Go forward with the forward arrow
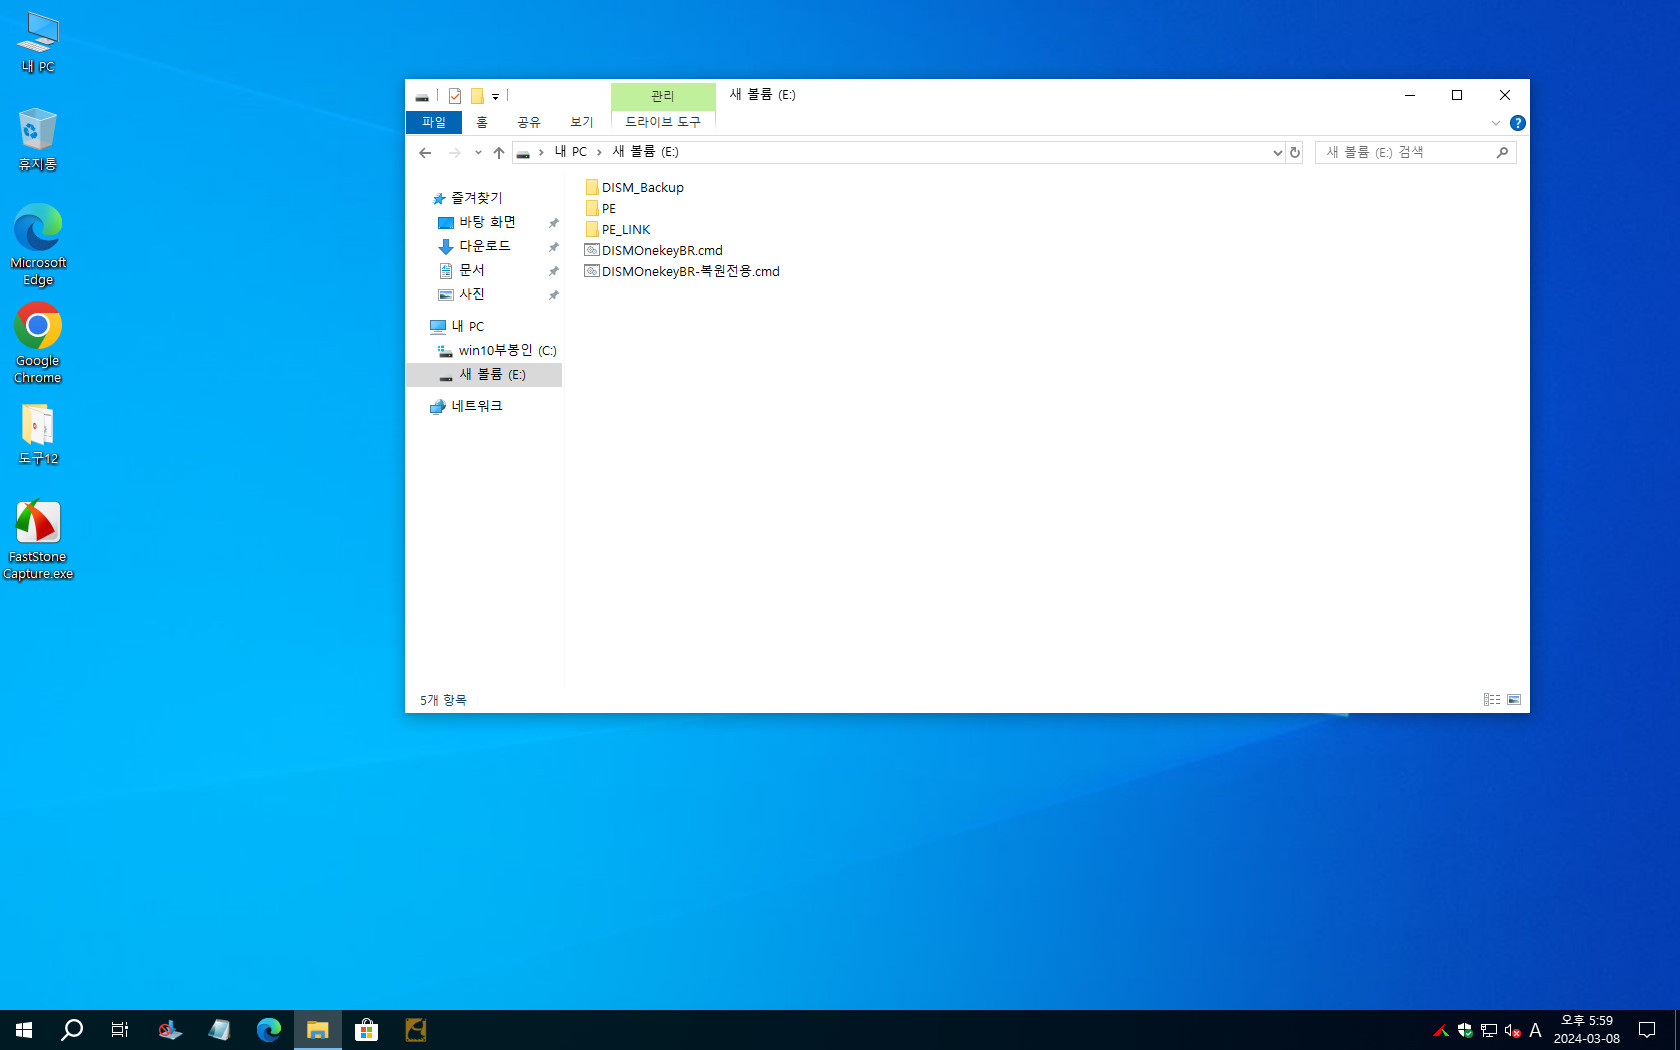The height and width of the screenshot is (1050, 1680). pyautogui.click(x=454, y=153)
